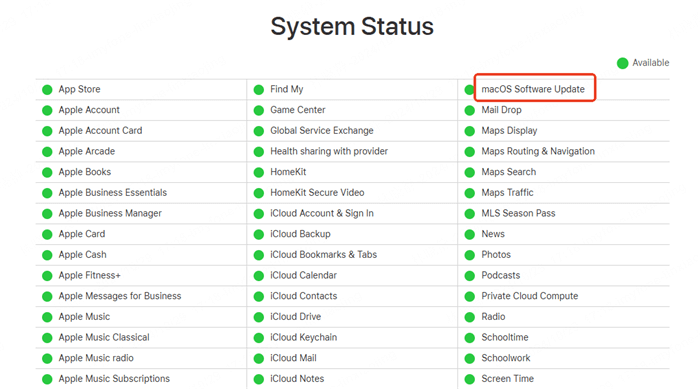
Task: Select the Schoolwork entry
Action: (506, 358)
